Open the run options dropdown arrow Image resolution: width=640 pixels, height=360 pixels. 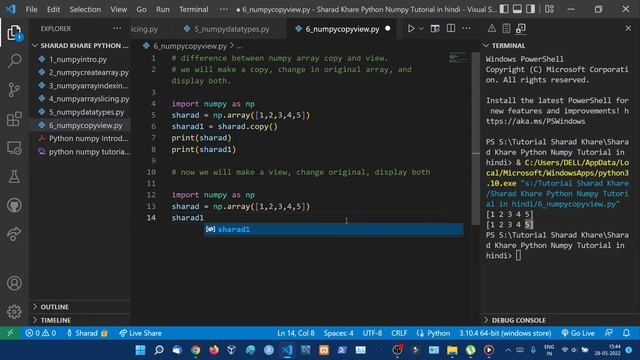click(421, 29)
